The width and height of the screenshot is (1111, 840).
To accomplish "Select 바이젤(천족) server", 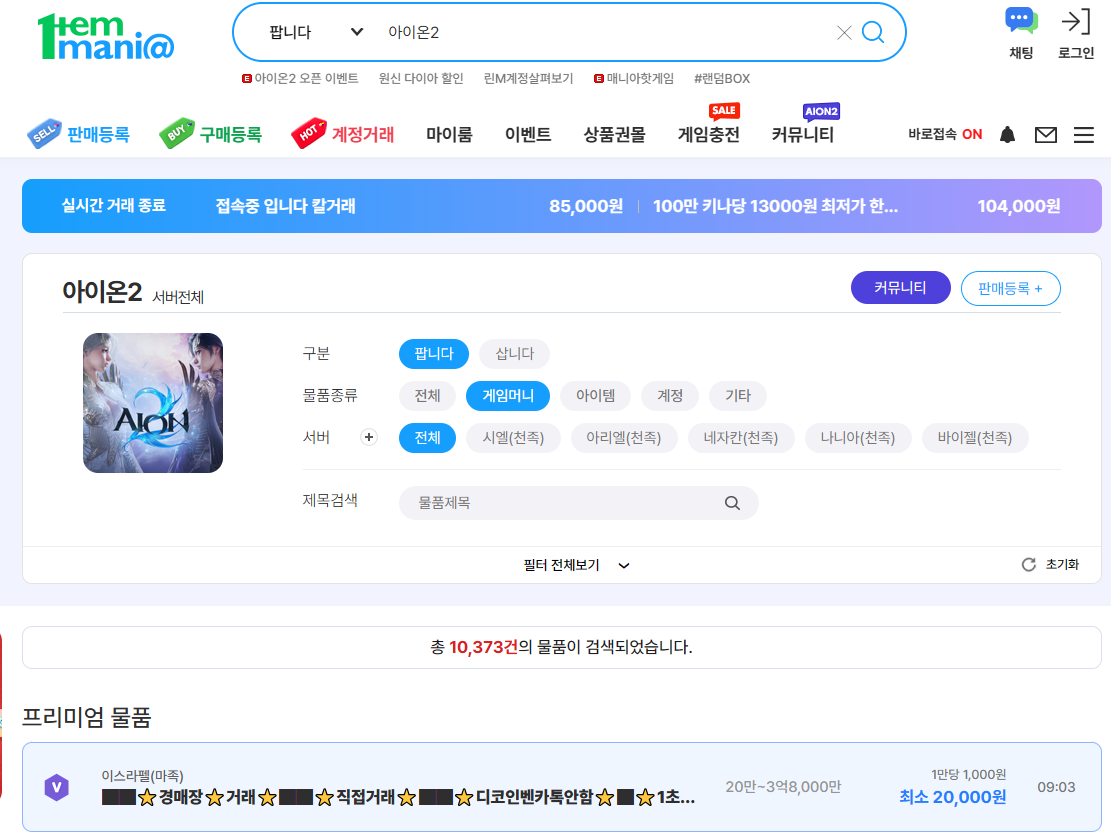I will click(974, 438).
